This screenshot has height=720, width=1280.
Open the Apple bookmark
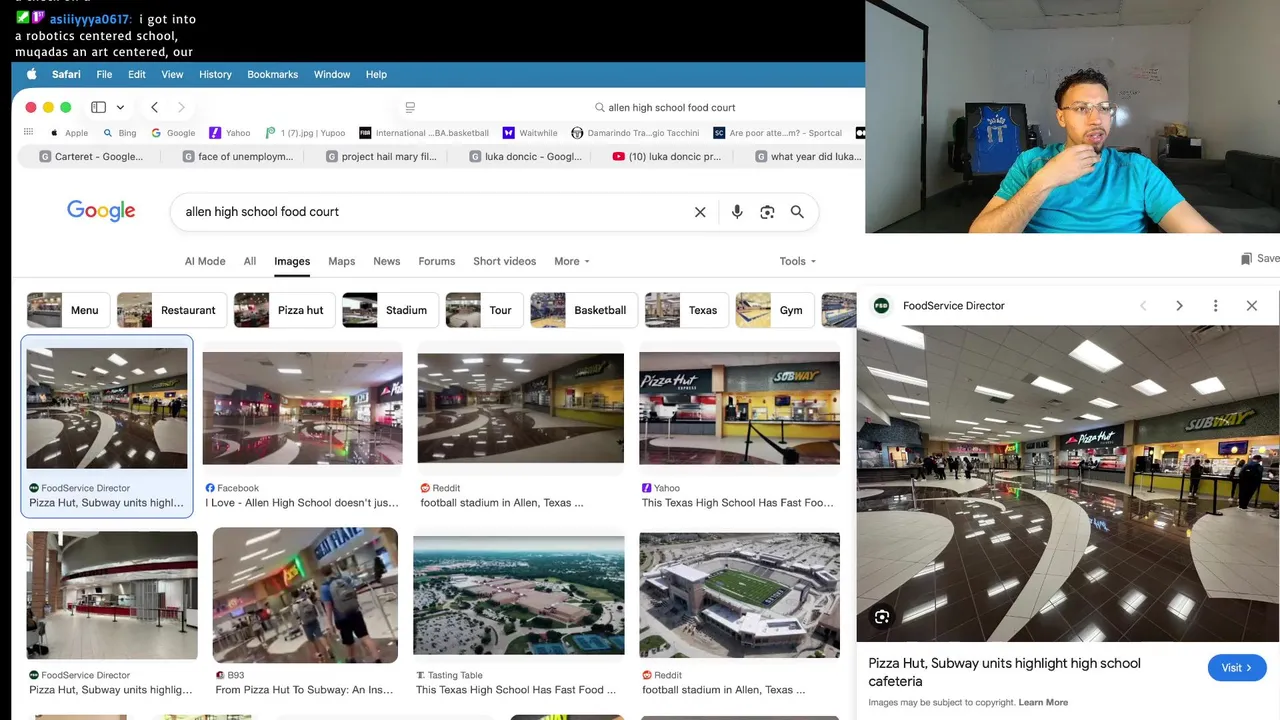pos(69,133)
